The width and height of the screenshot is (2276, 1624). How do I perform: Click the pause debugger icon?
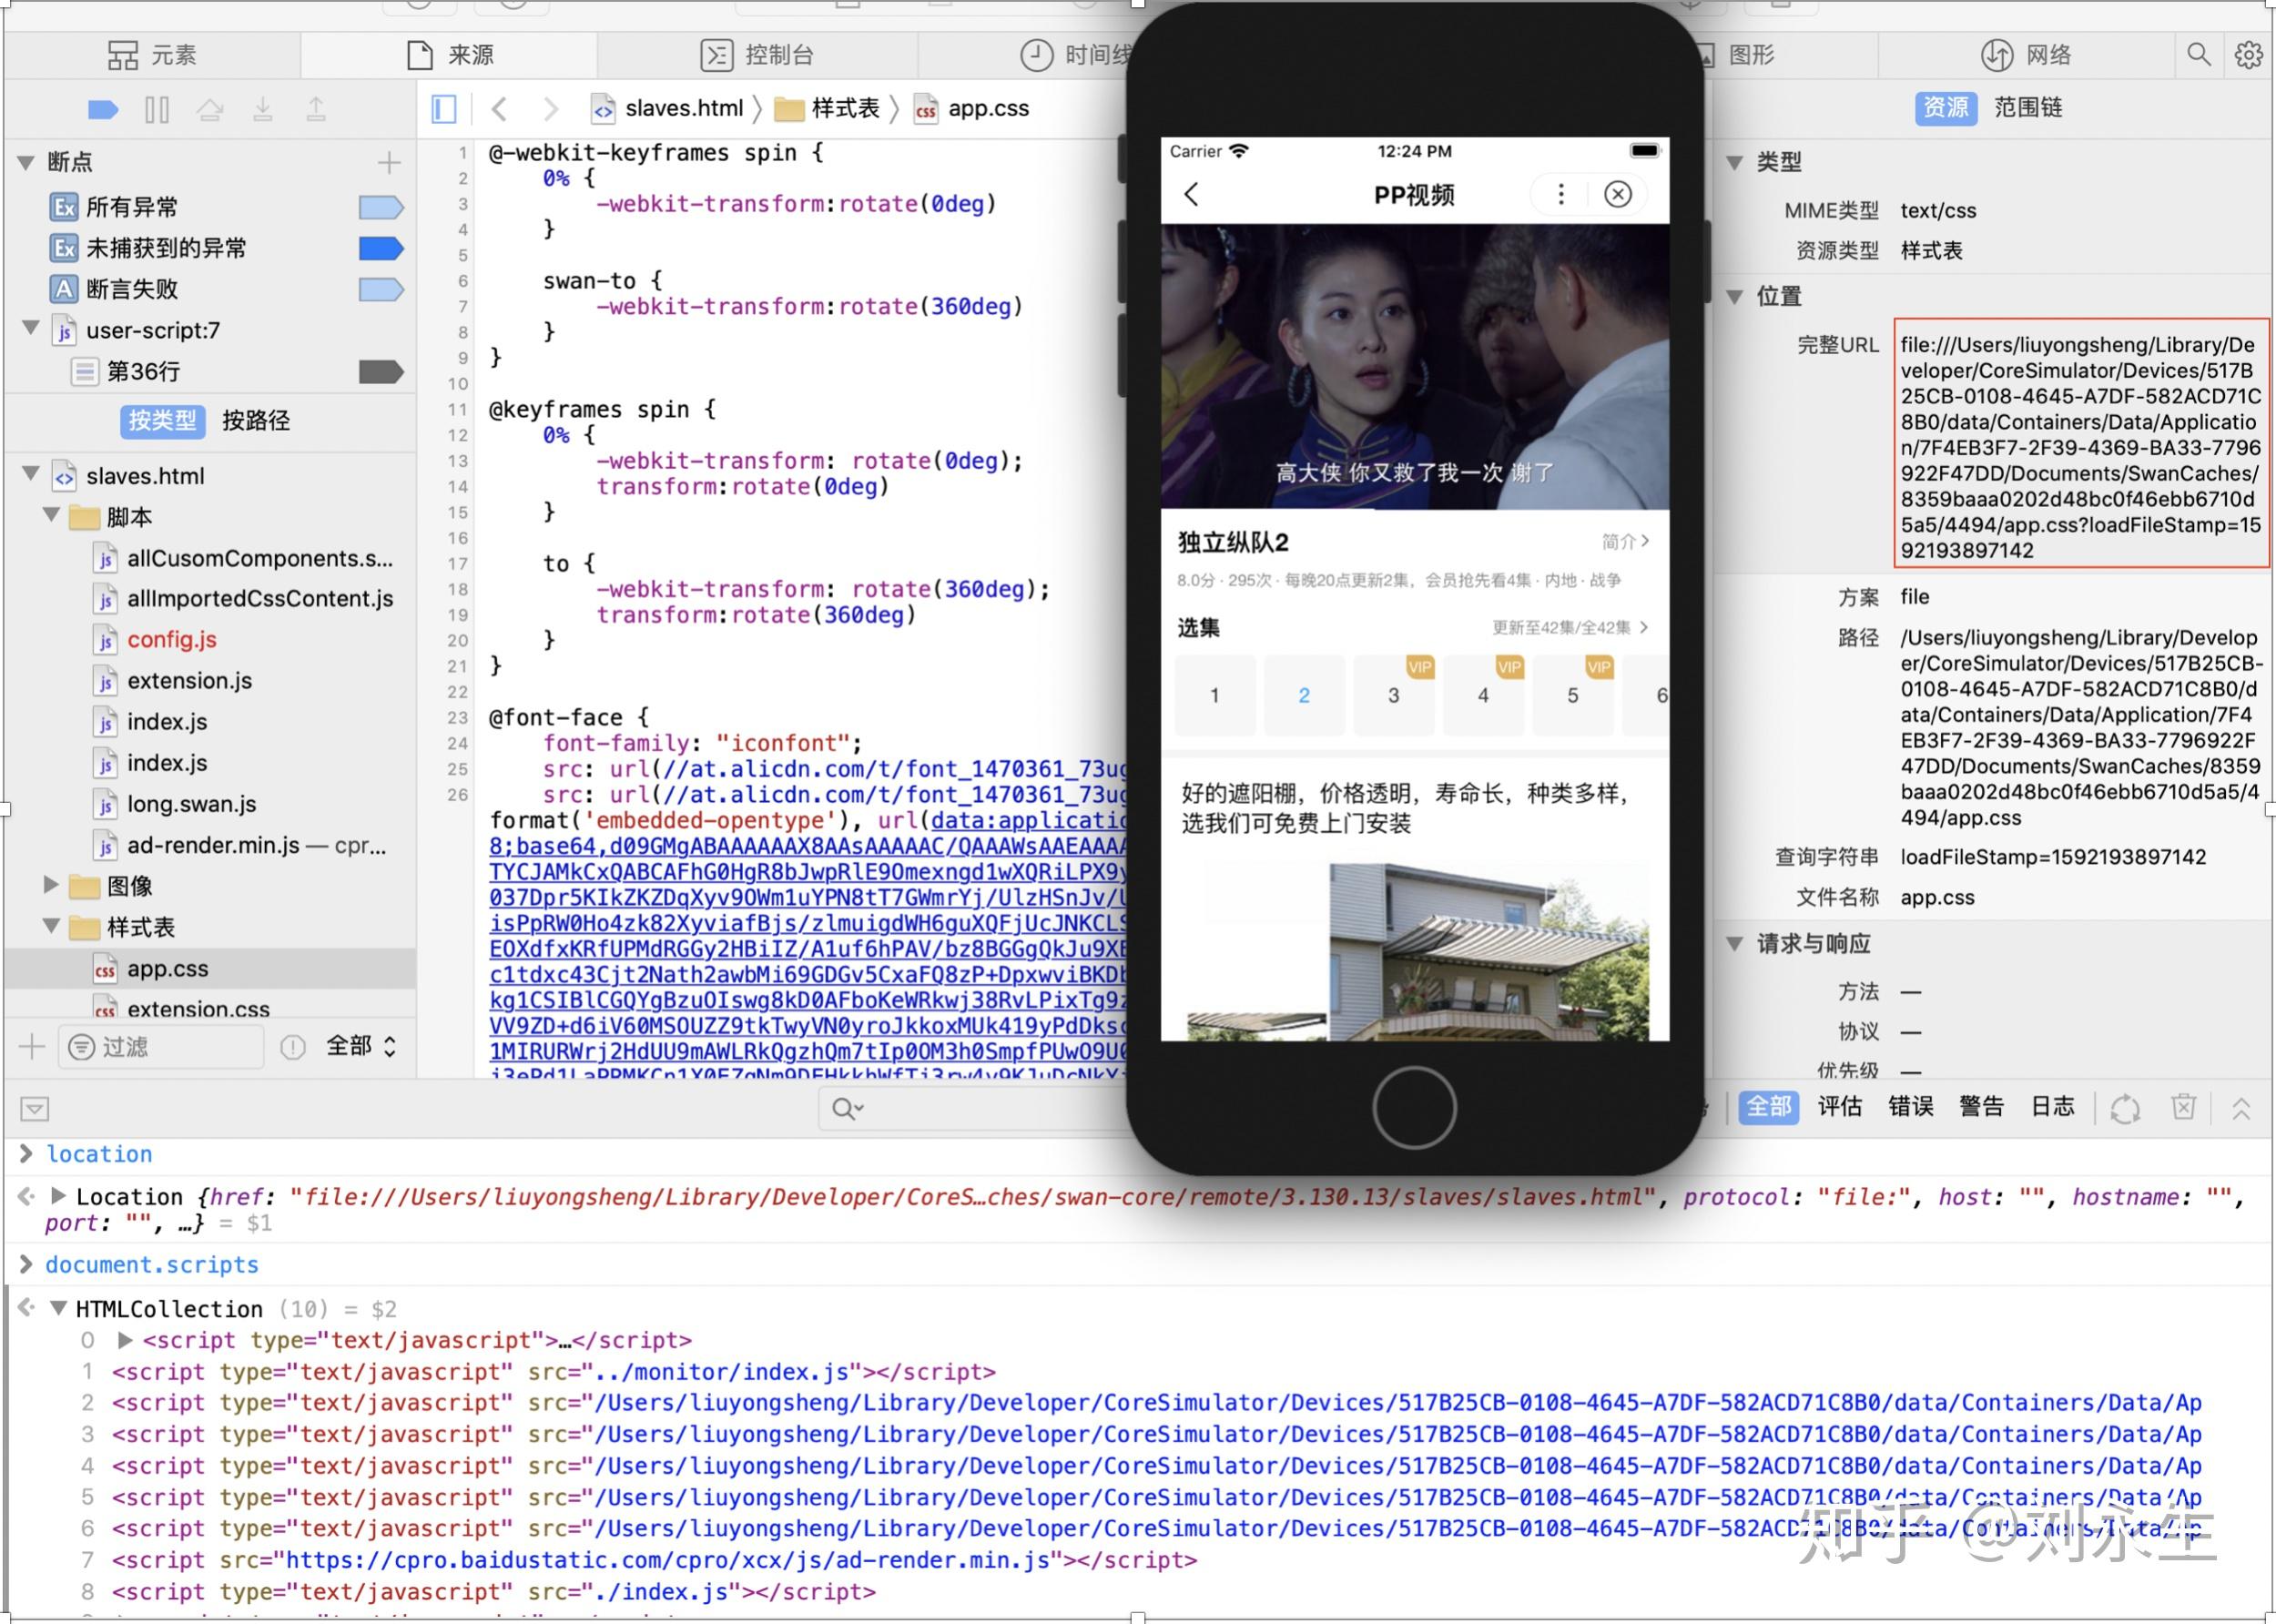pos(157,109)
